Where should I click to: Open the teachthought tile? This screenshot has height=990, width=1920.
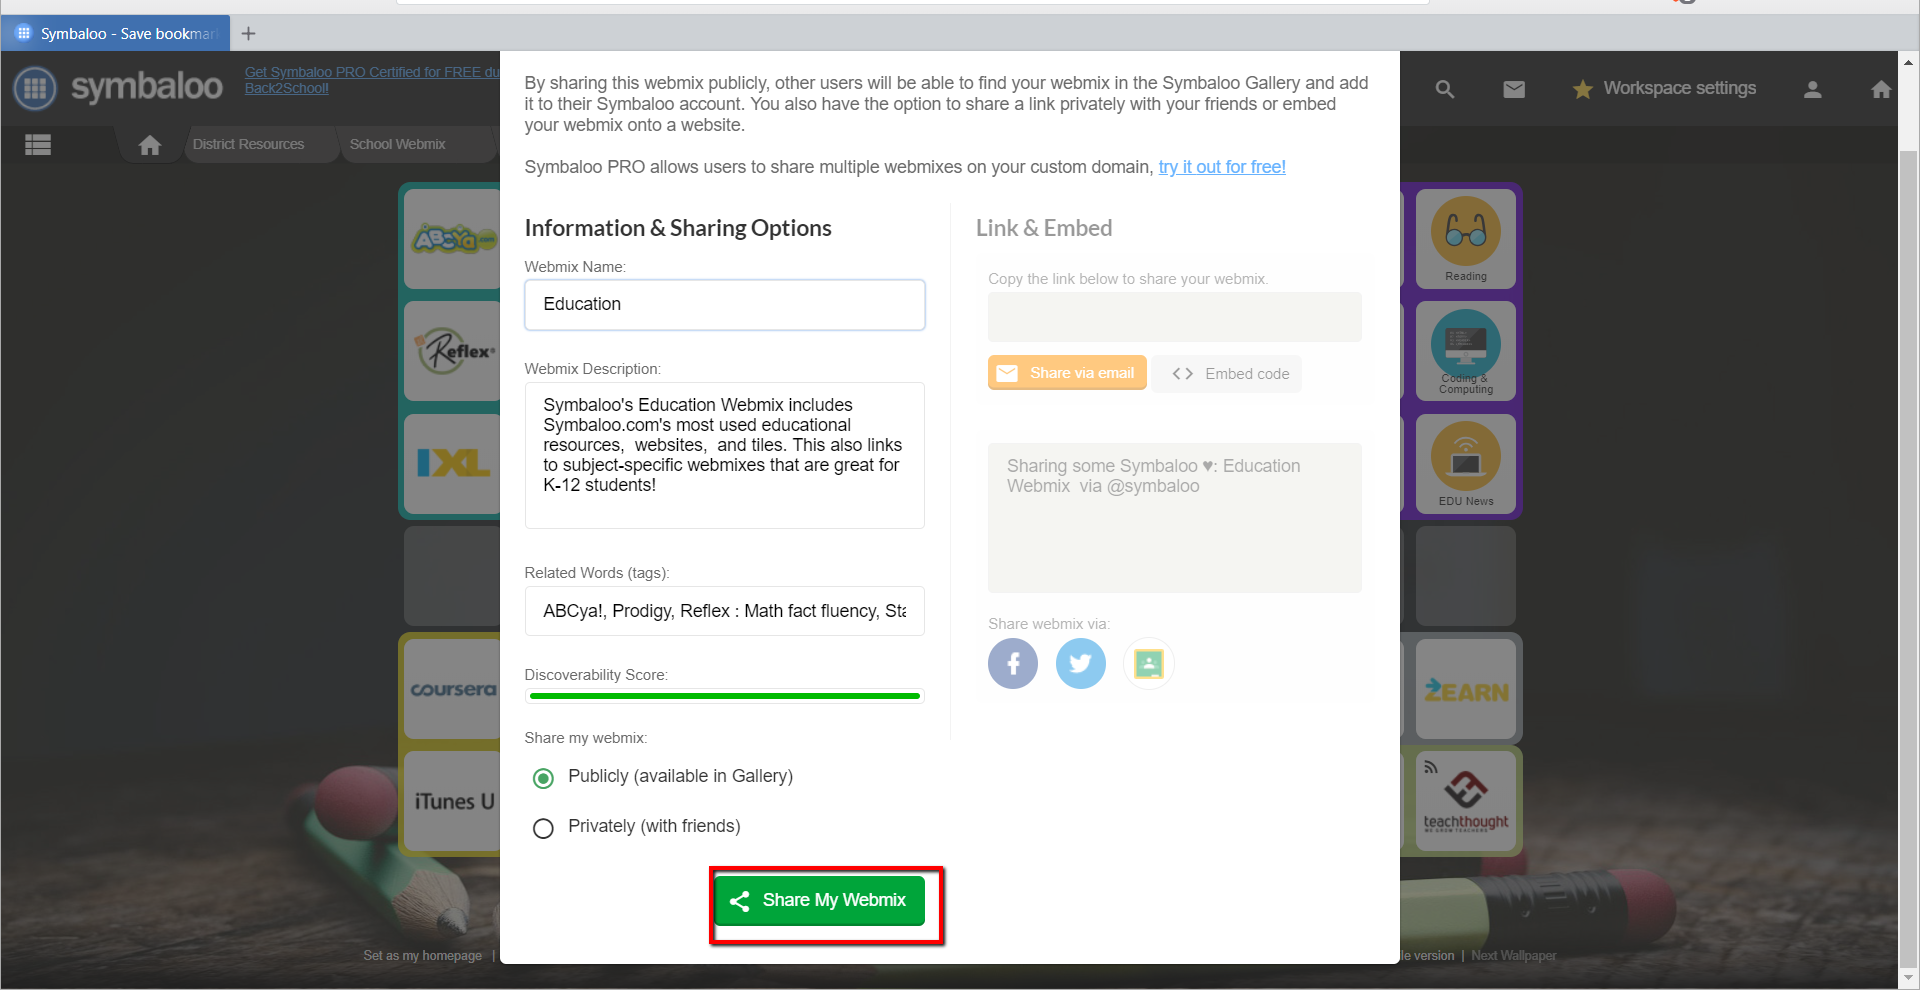tap(1466, 801)
